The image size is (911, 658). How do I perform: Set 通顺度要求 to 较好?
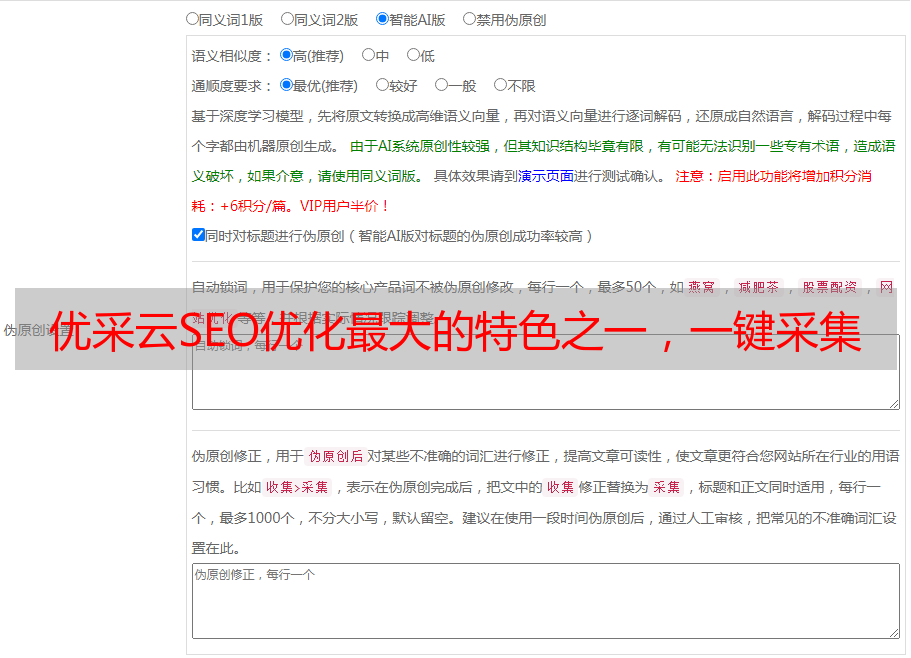382,85
